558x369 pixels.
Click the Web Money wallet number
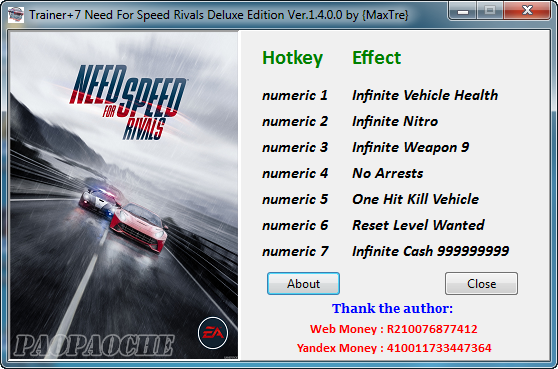tap(432, 329)
